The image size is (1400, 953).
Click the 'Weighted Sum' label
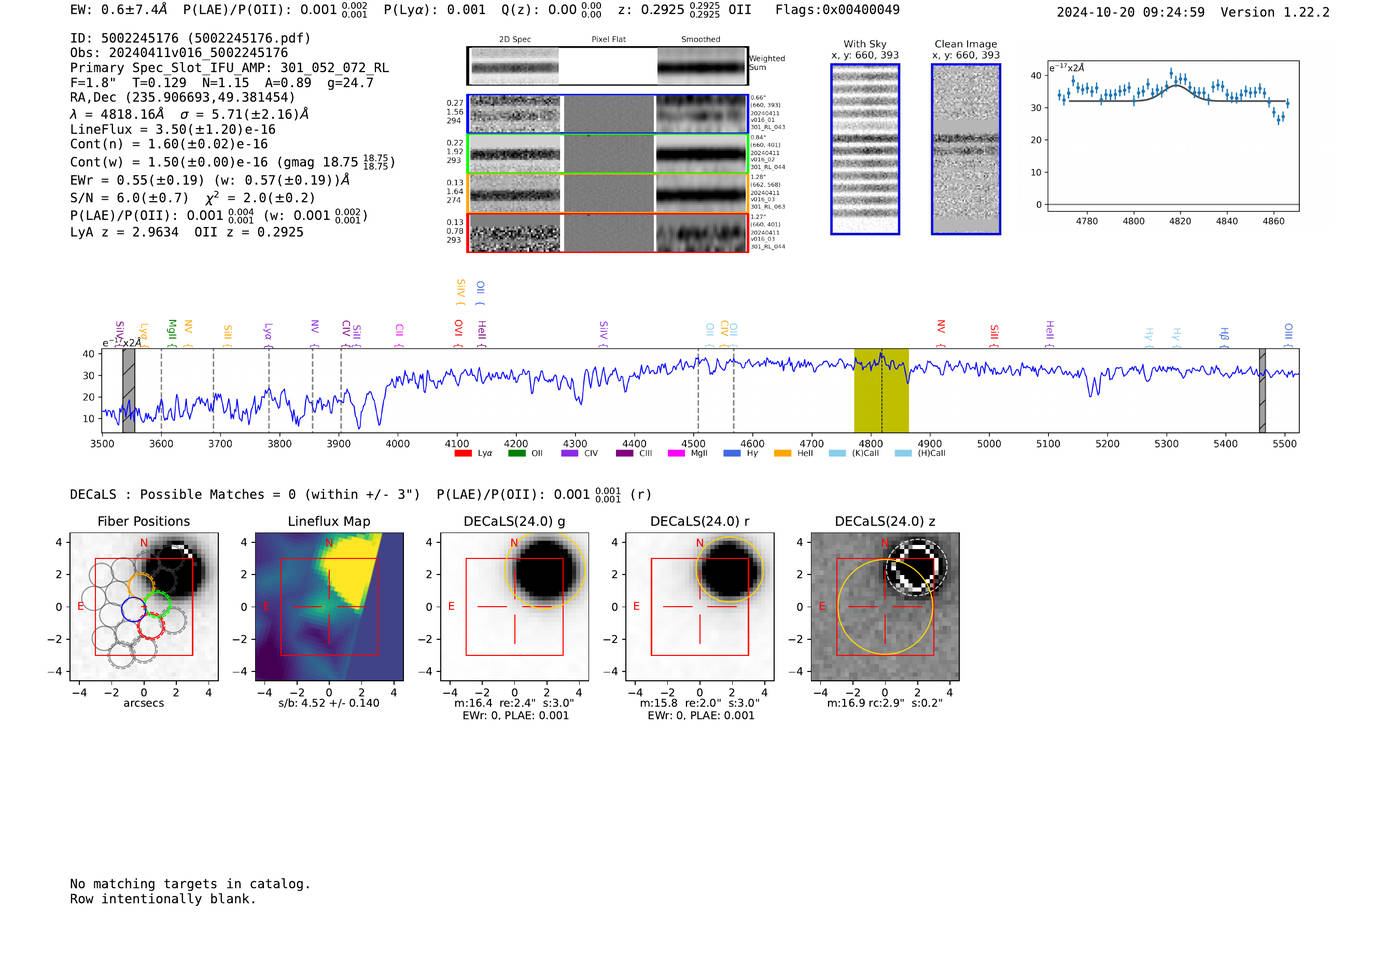[767, 63]
